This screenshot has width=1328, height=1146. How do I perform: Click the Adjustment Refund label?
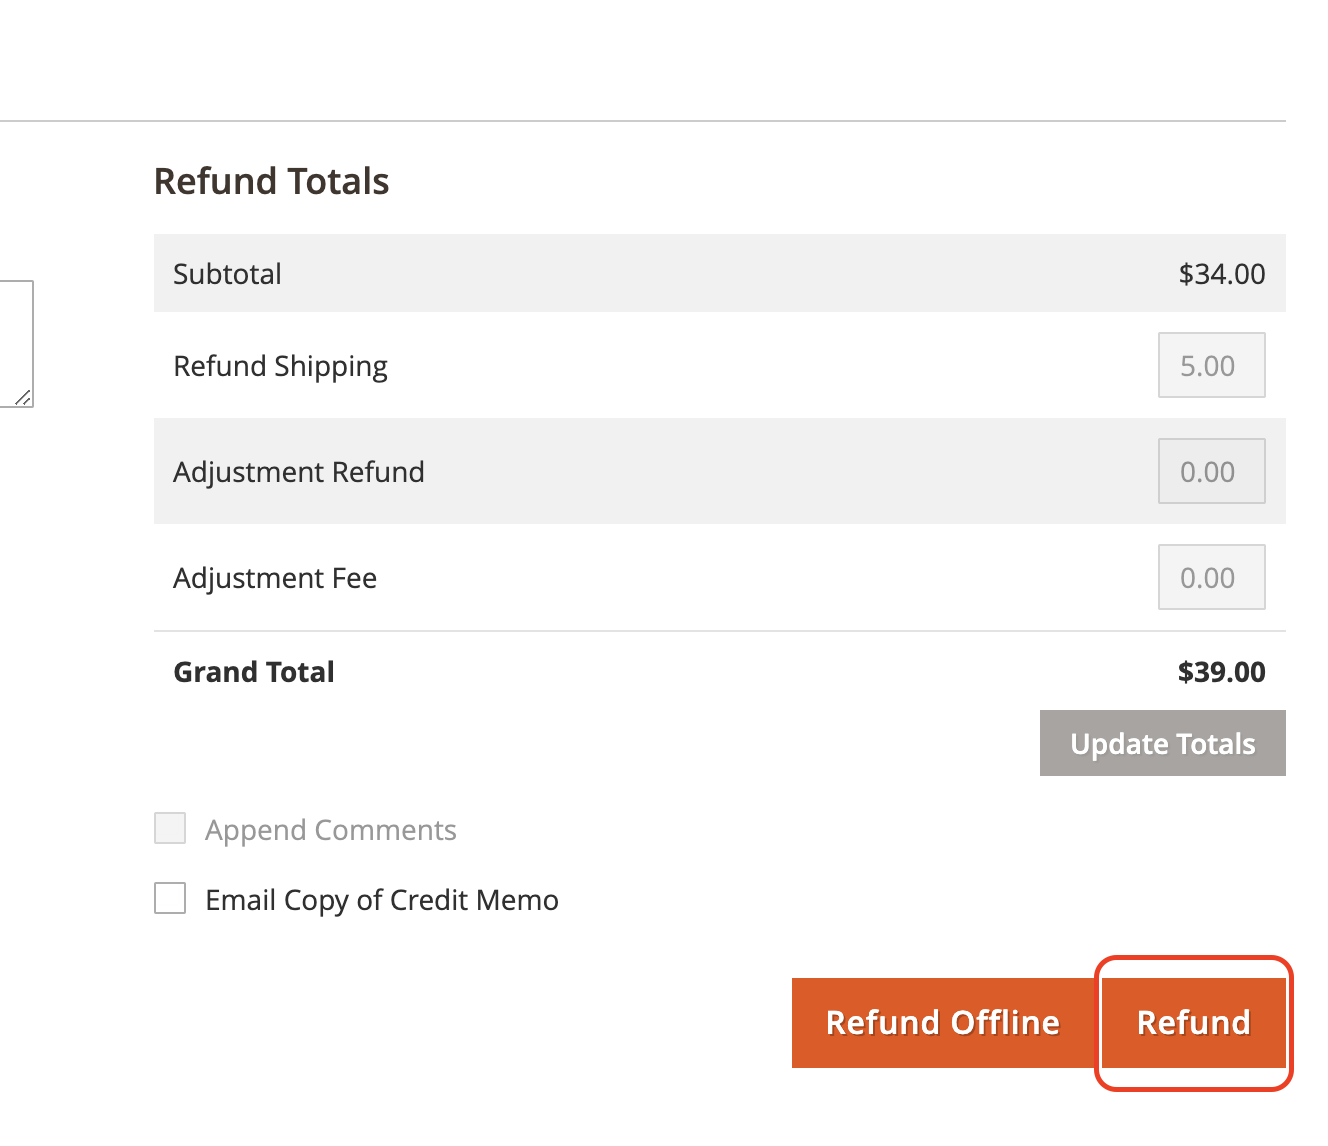click(x=299, y=472)
